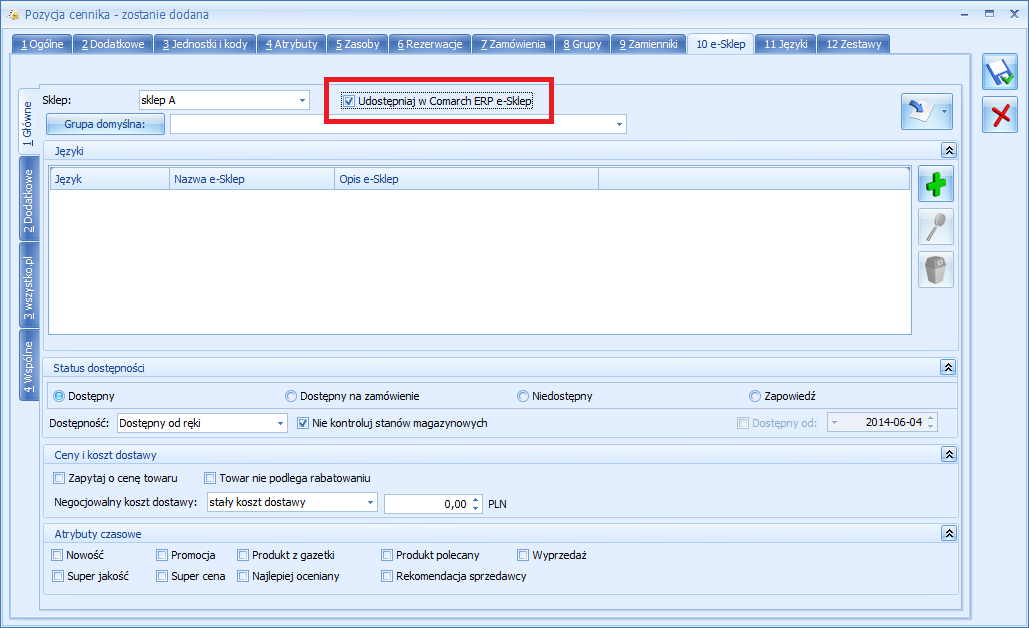1029x628 pixels.
Task: Click the Opis e-Sklep column header
Action: [467, 179]
